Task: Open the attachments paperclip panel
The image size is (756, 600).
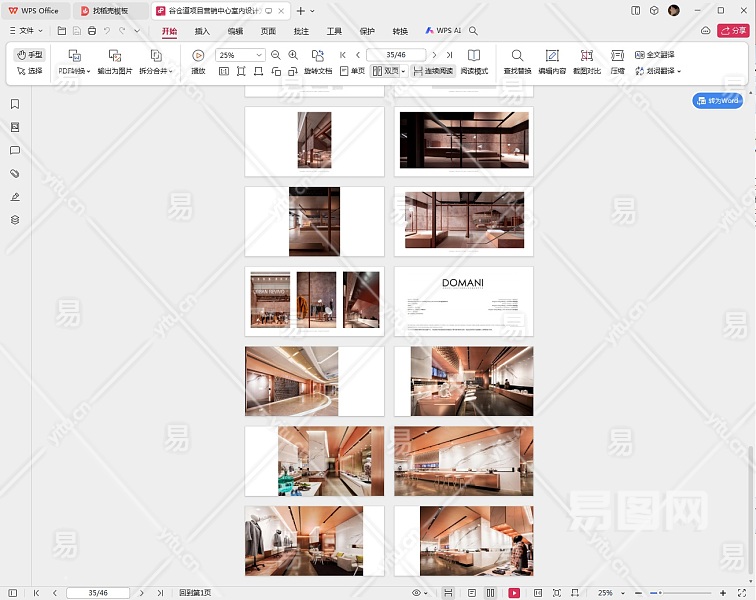Action: tap(15, 173)
